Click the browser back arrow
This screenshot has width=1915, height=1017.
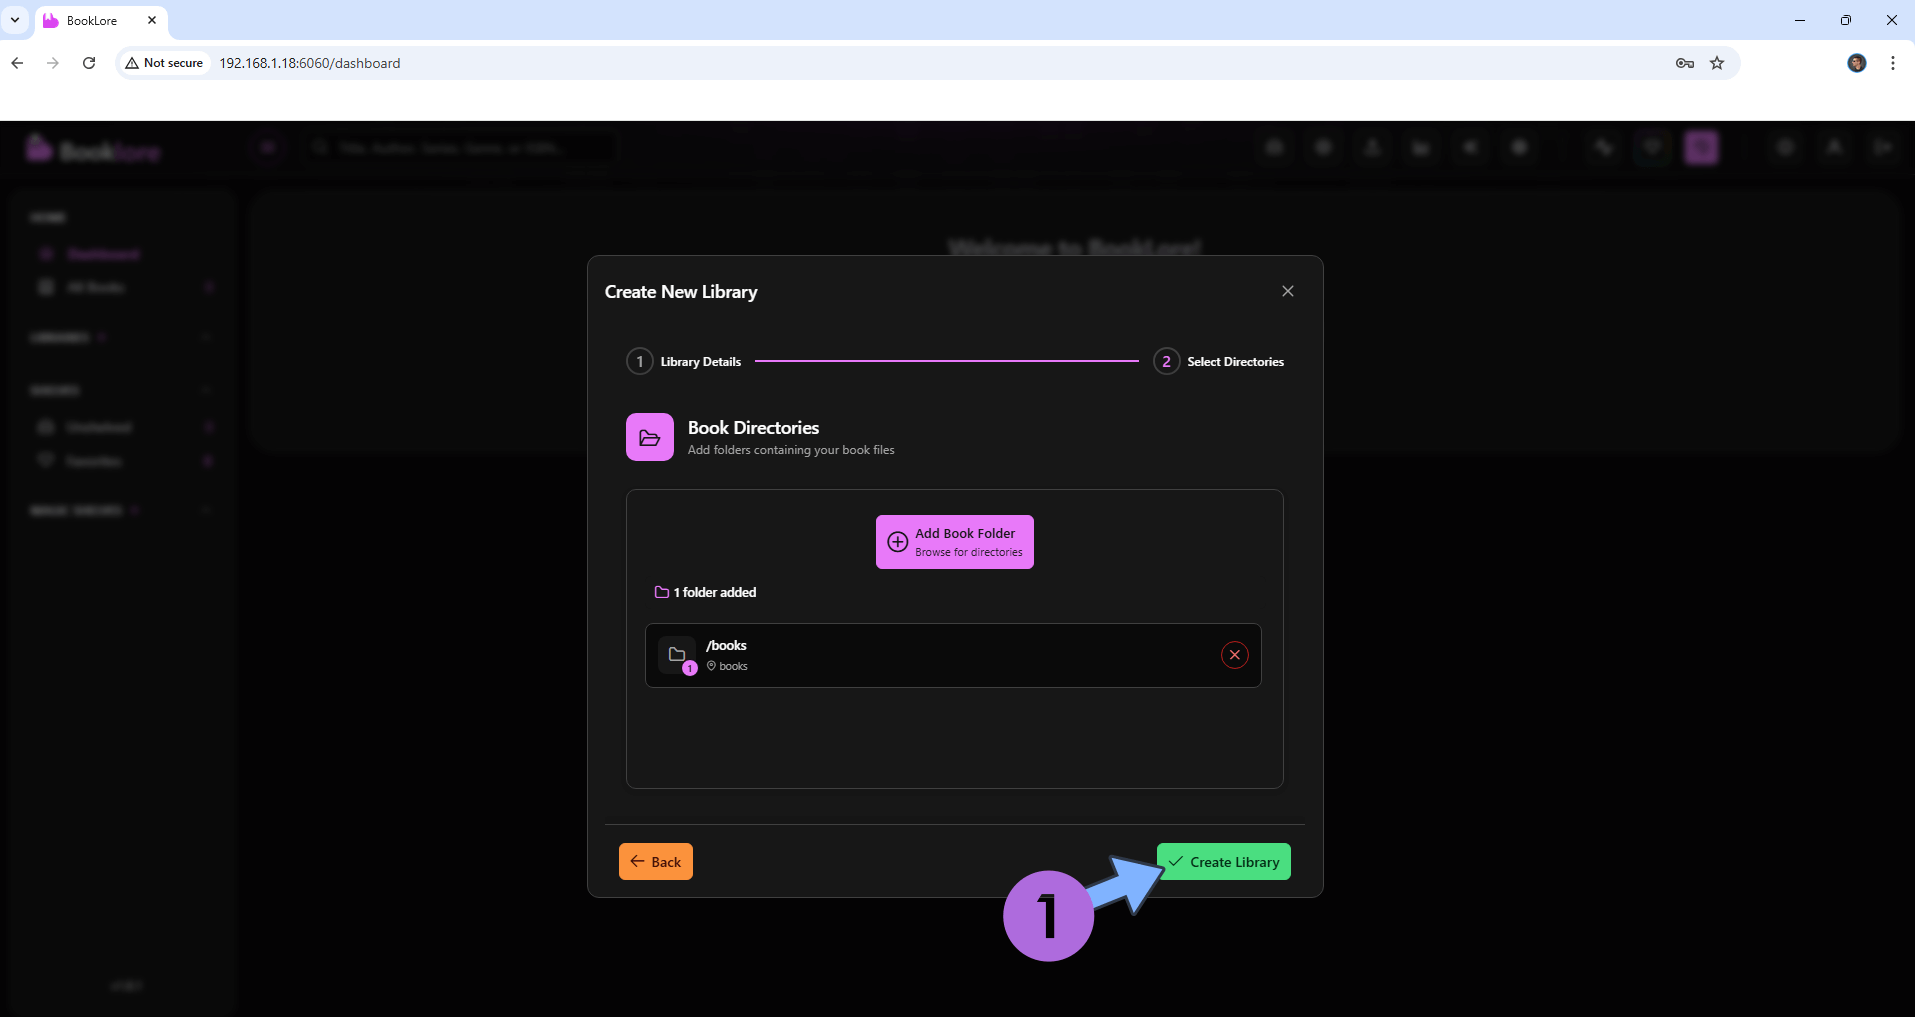(17, 63)
